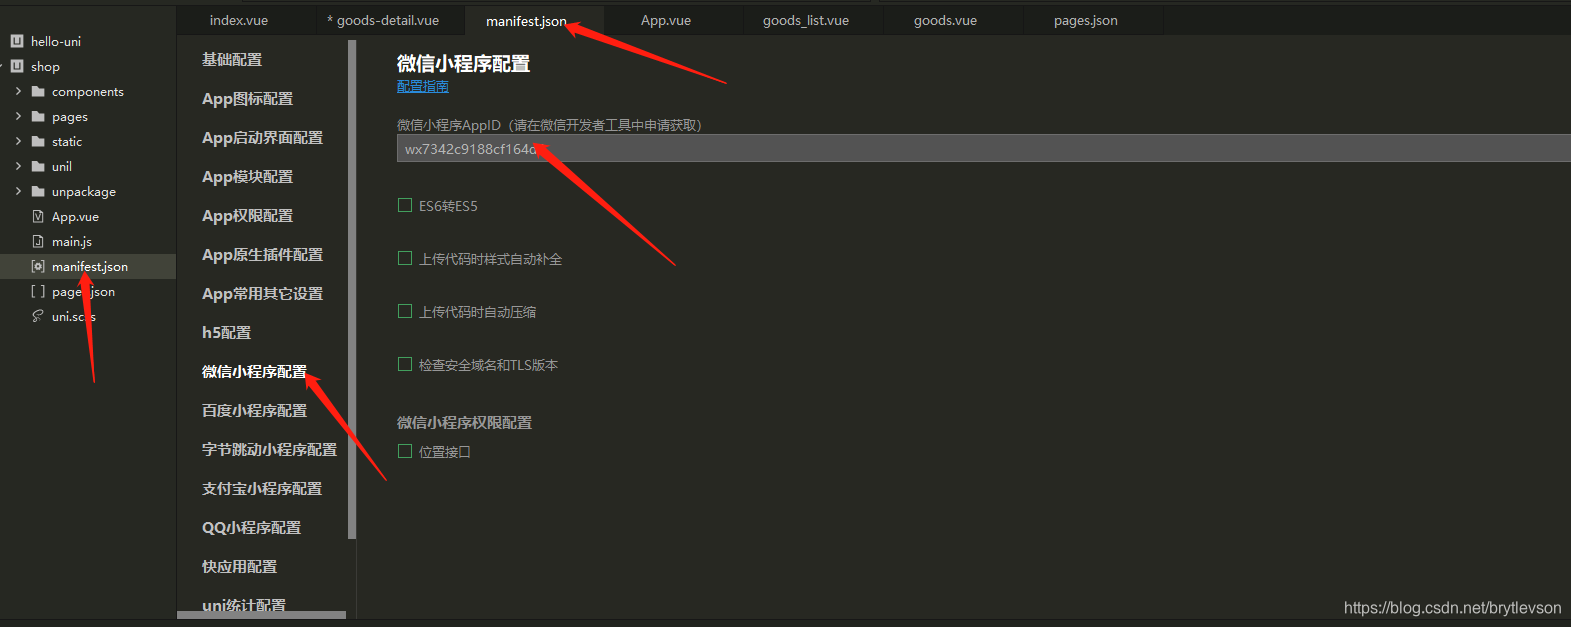Viewport: 1571px width, 627px height.
Task: Open App图标配置 settings section
Action: point(248,99)
